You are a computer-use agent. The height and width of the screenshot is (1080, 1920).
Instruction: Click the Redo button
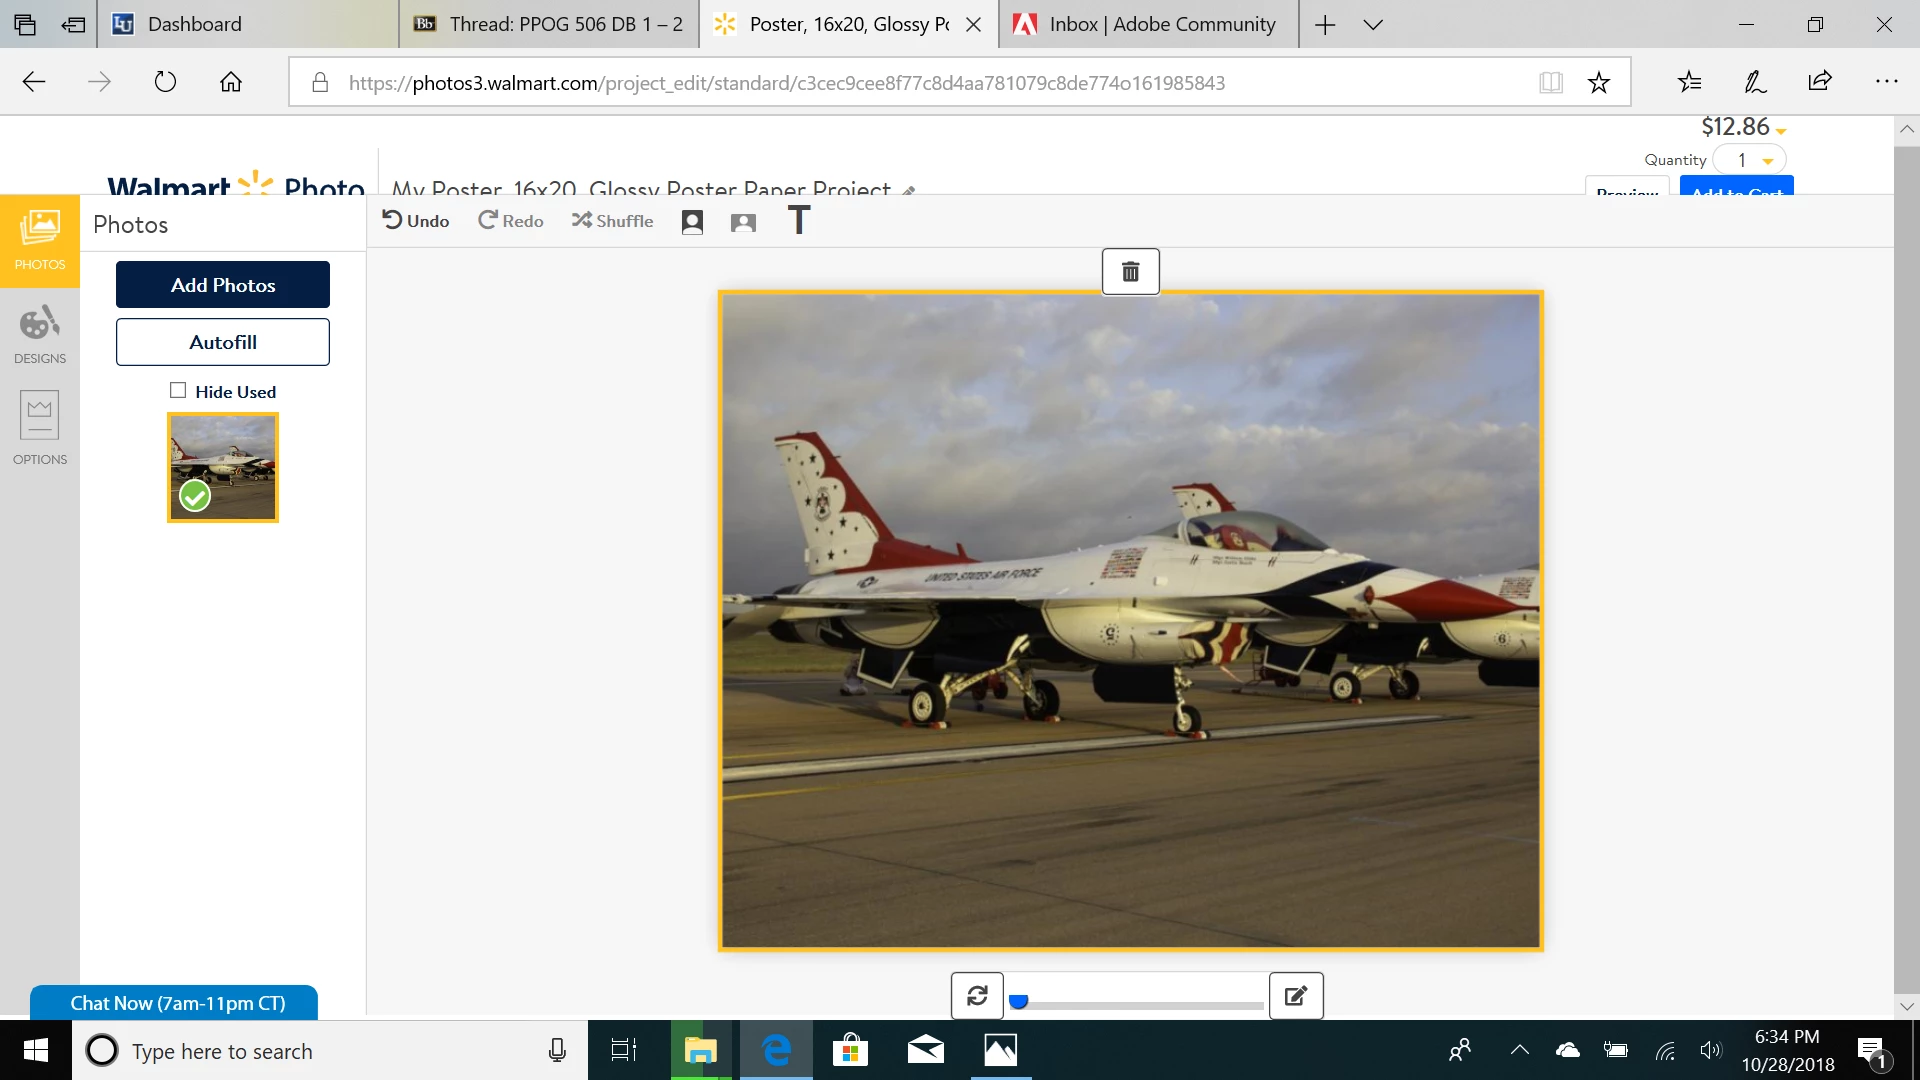coord(510,221)
